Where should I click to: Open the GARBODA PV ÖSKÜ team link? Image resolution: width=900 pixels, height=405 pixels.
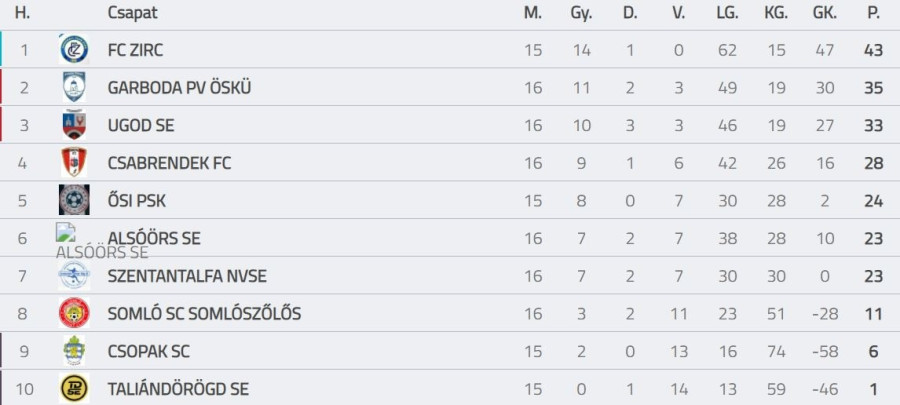pos(179,88)
